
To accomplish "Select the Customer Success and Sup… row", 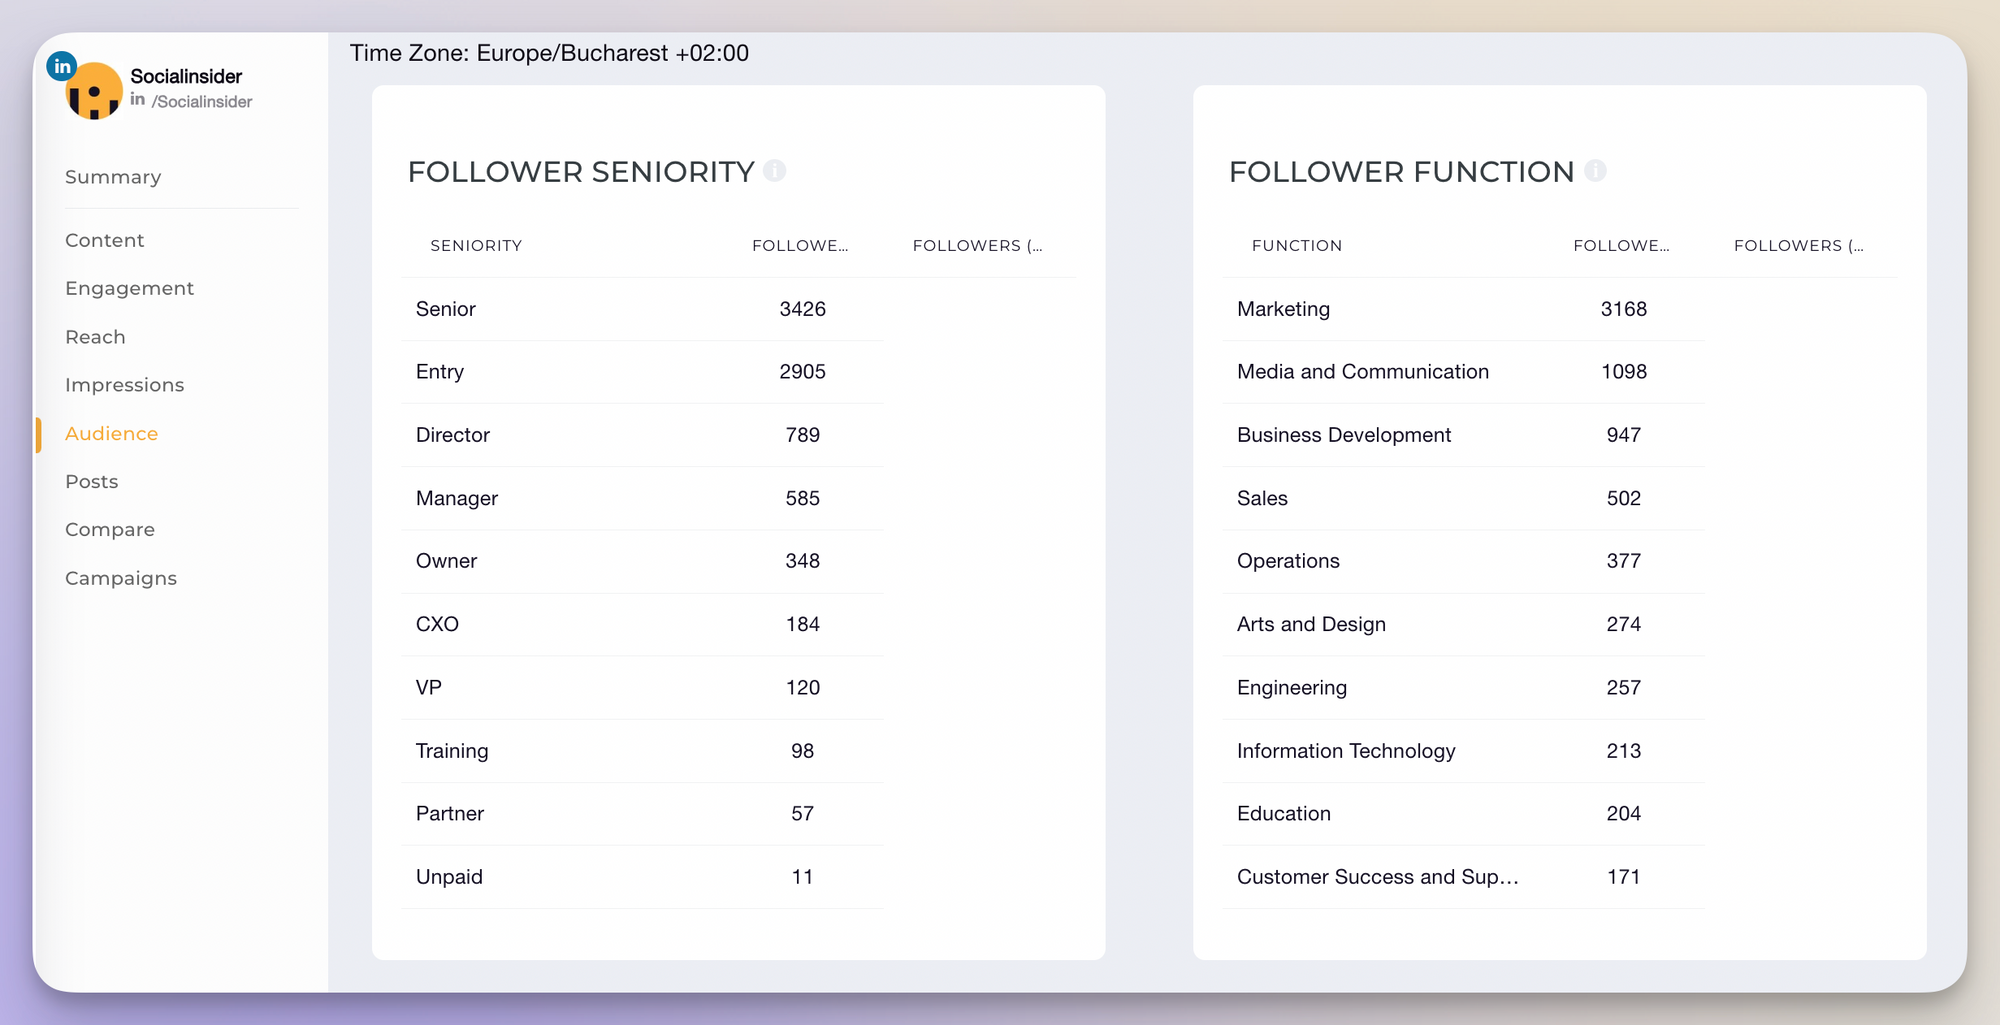I will pos(1463,876).
